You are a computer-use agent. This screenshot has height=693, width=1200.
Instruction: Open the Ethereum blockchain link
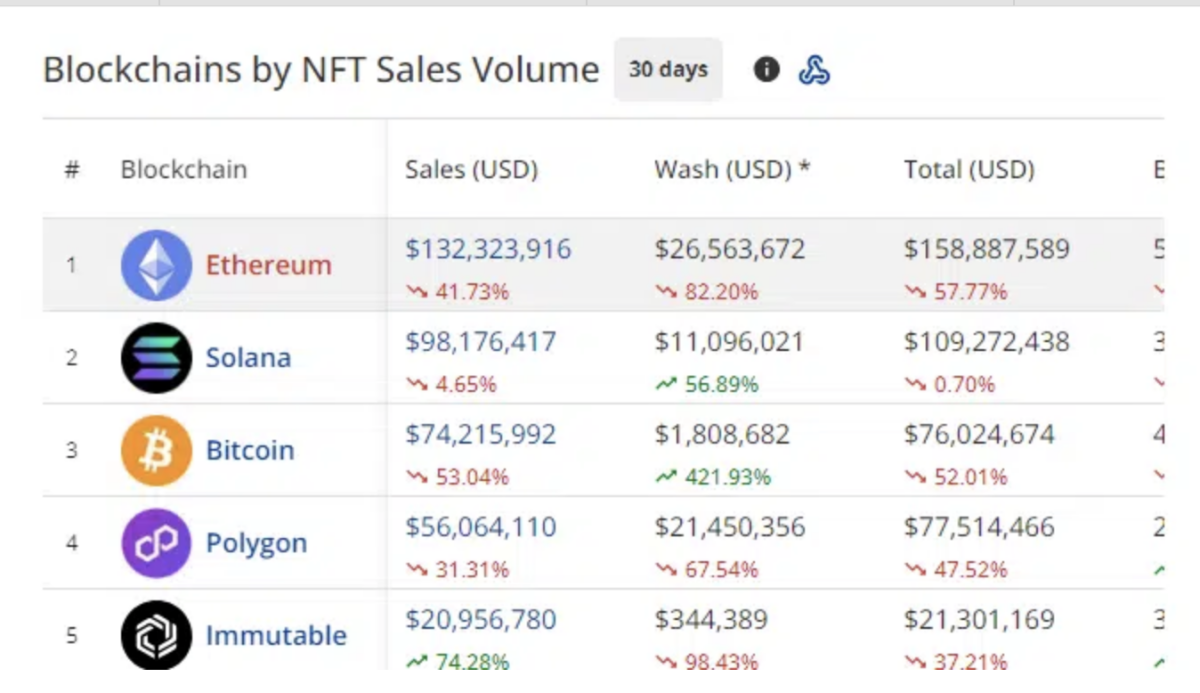pos(268,265)
